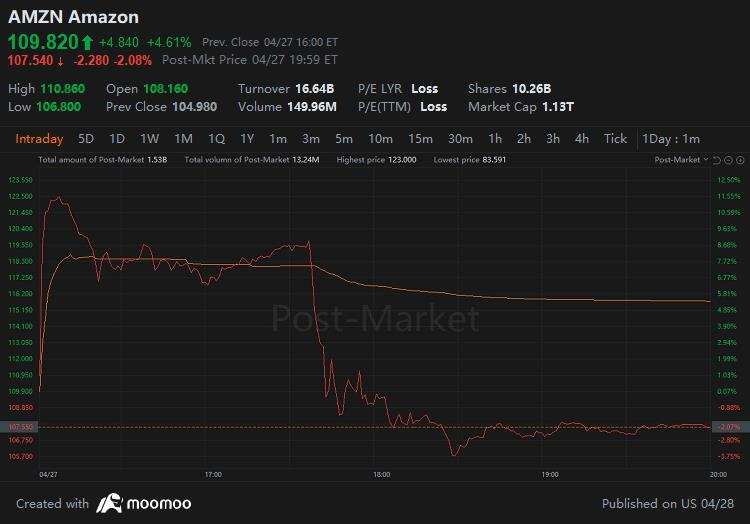The height and width of the screenshot is (524, 750).
Task: Click the Post-Mkt Price 04/27 19:59 ET label
Action: [250, 60]
